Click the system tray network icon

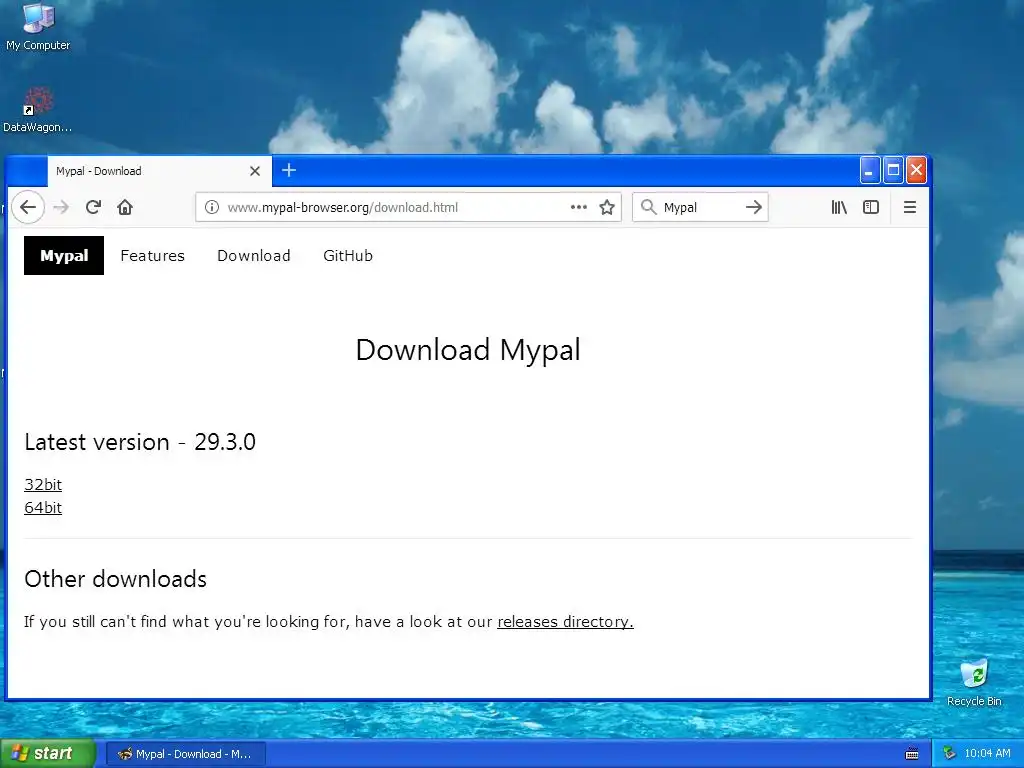950,754
